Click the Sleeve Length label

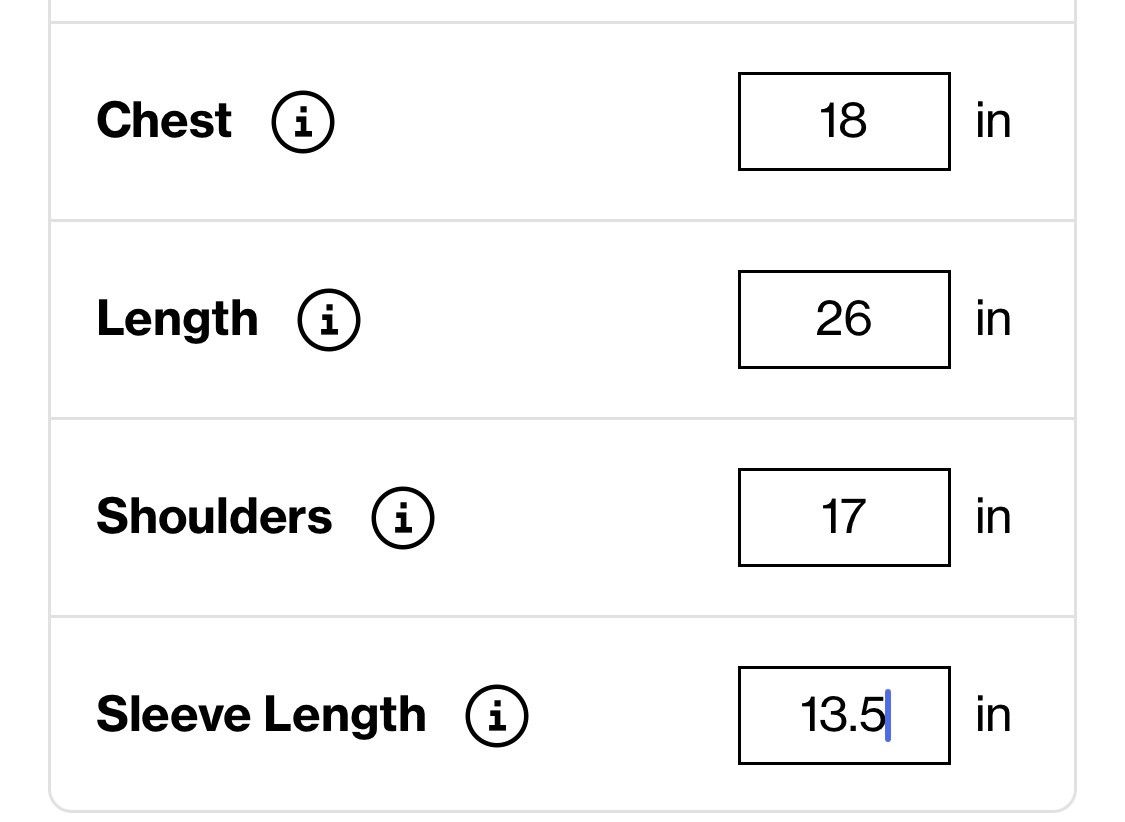point(262,716)
